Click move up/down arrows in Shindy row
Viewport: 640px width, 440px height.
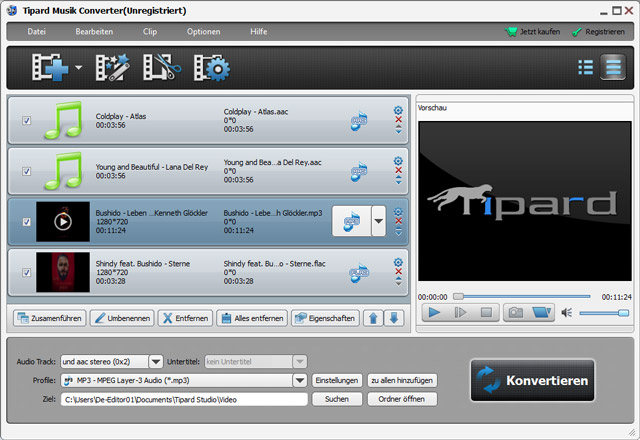coord(398,281)
